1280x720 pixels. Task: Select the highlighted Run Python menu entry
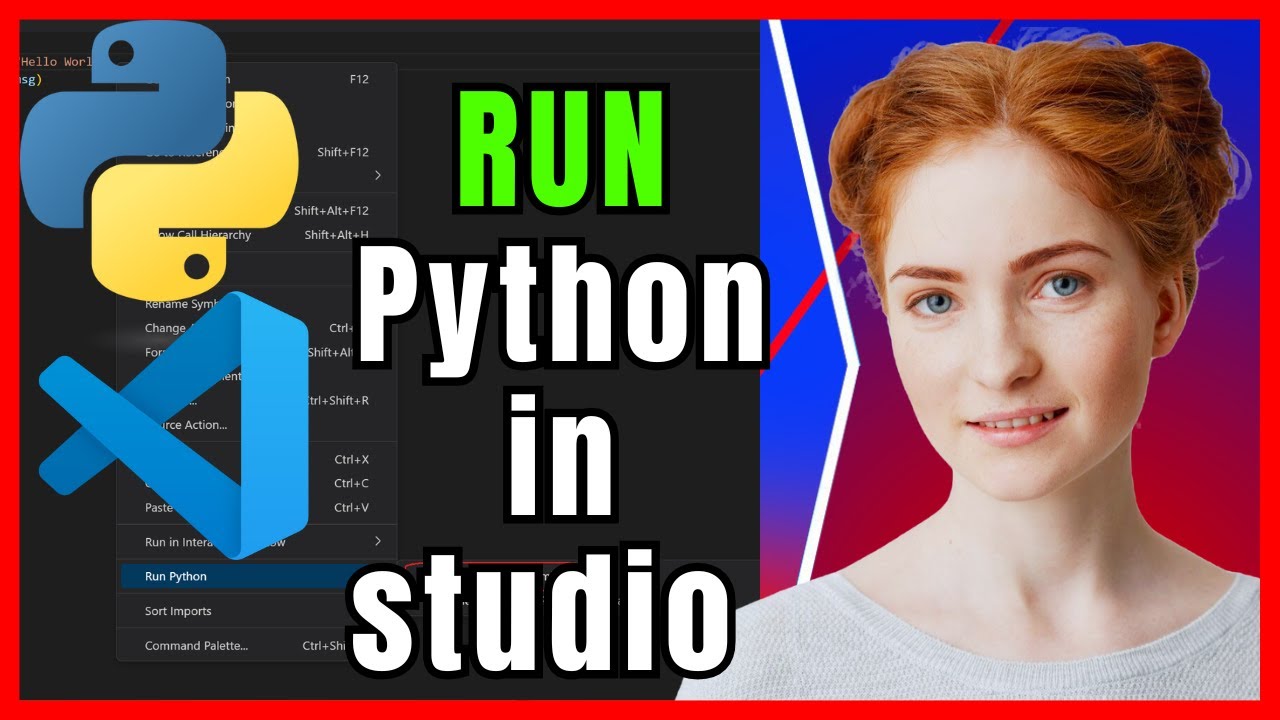[258, 576]
